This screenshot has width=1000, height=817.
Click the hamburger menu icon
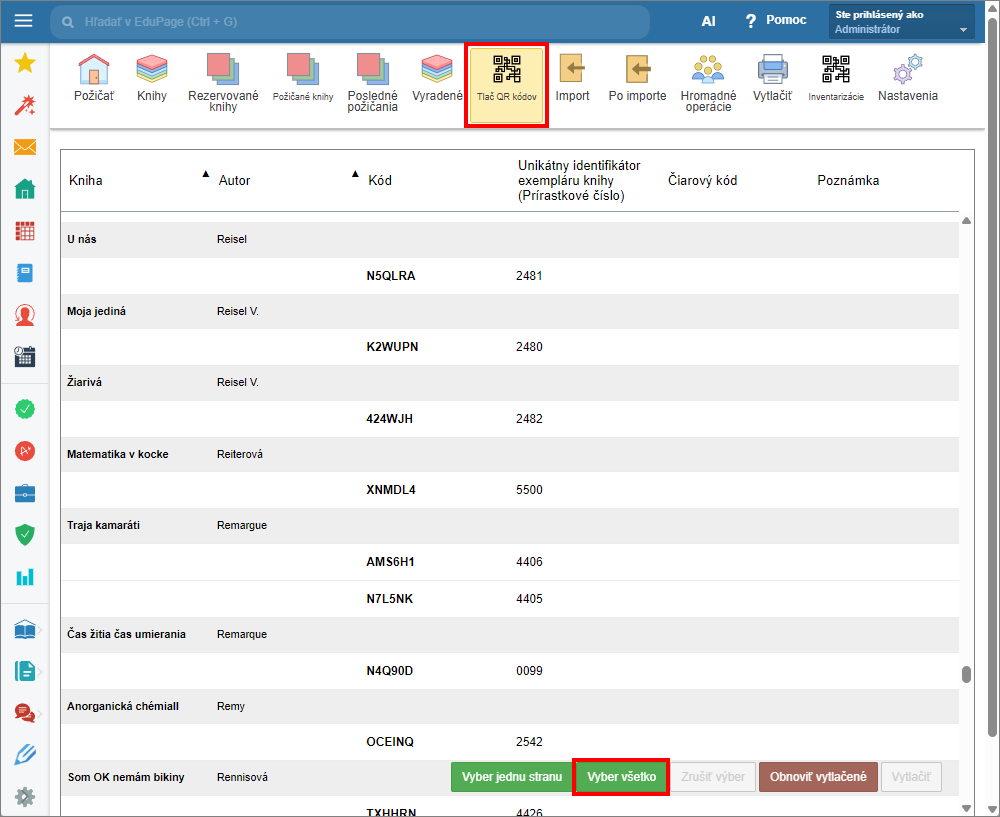[24, 21]
